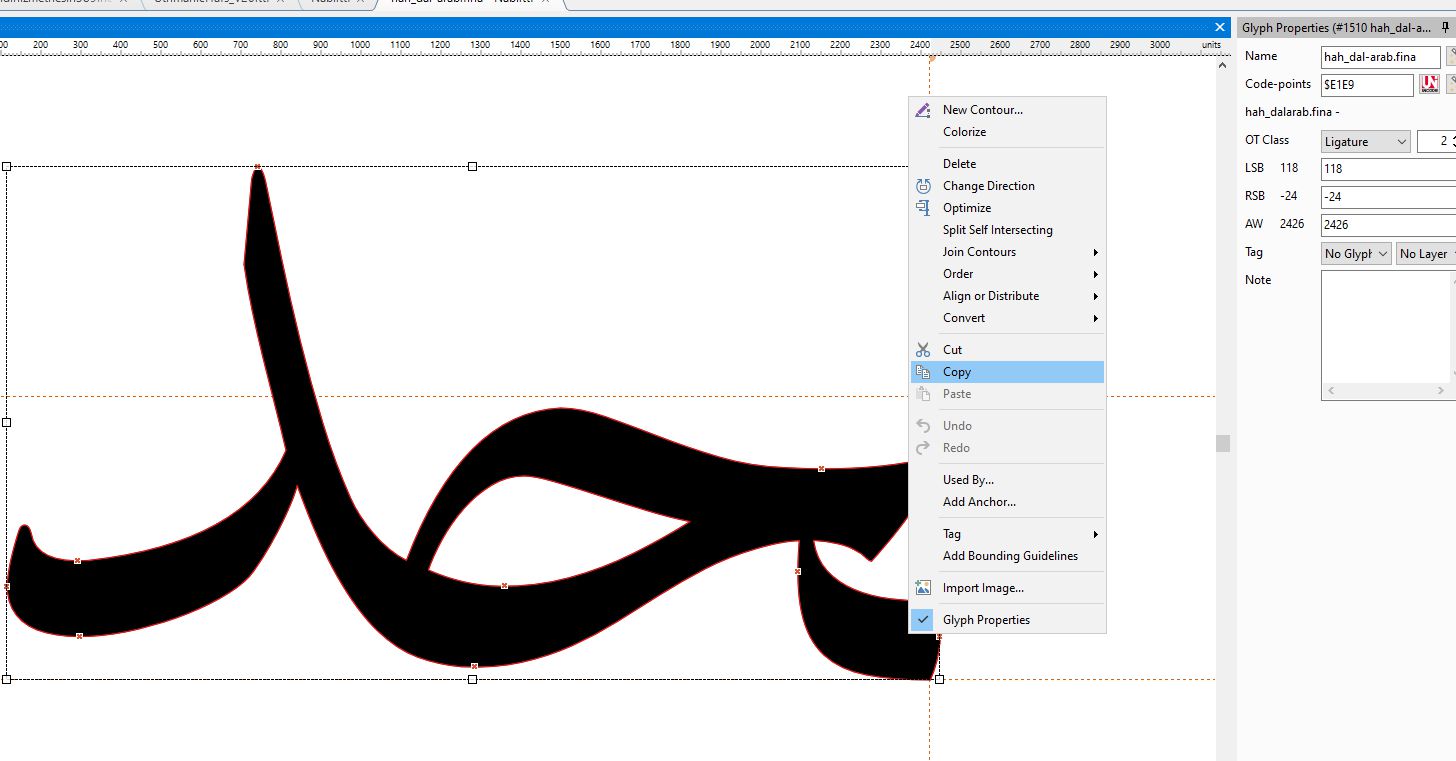Viewport: 1456px width, 761px height.
Task: Click the Redo menu entry
Action: [1007, 448]
